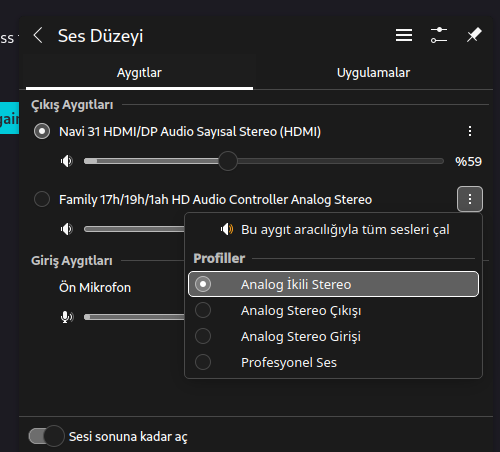Open the hamburger menu icon
The height and width of the screenshot is (452, 500).
[404, 35]
